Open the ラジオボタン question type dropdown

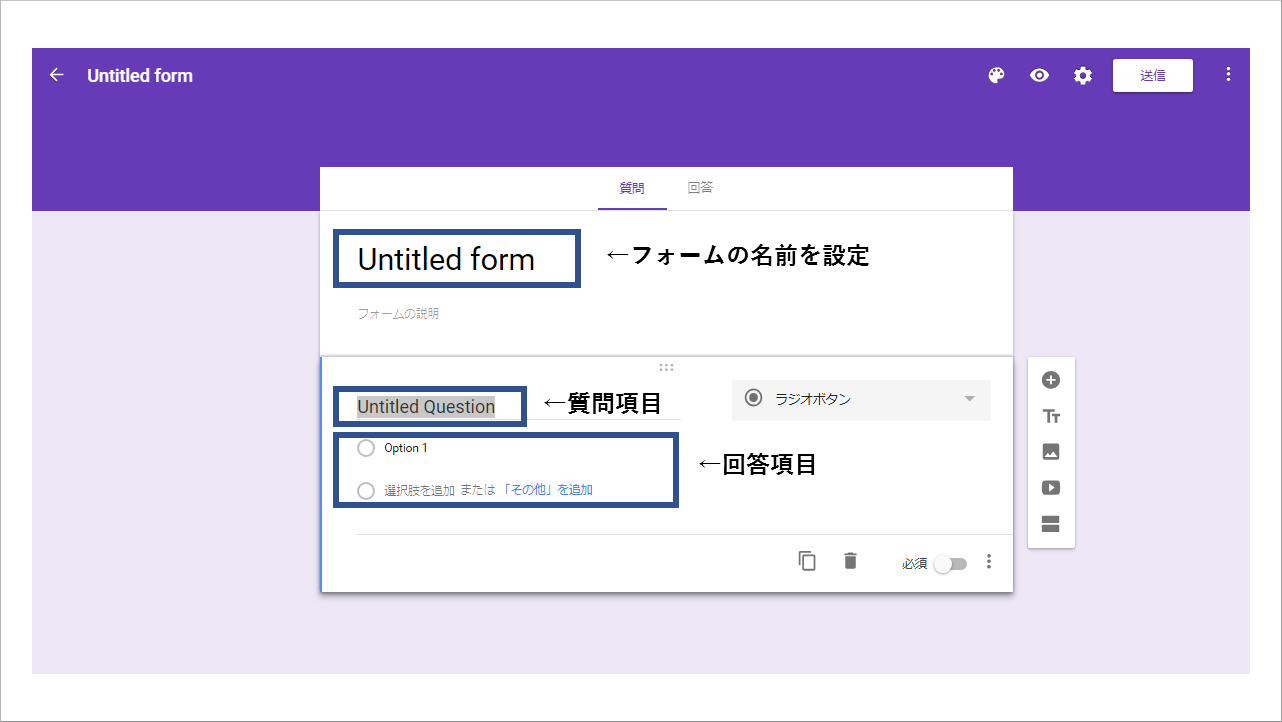860,399
